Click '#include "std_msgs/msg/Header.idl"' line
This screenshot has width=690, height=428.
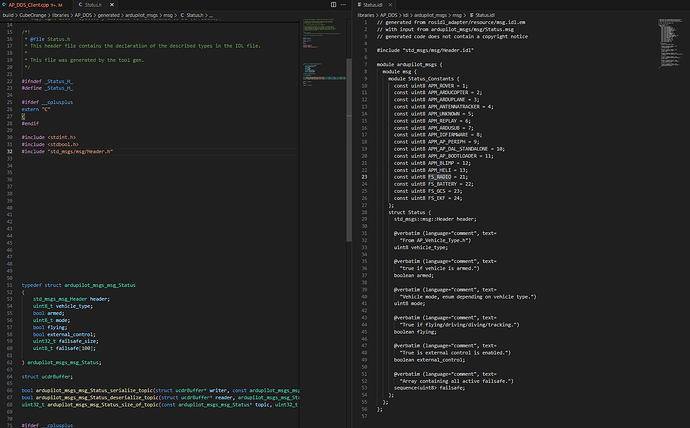[x=425, y=50]
